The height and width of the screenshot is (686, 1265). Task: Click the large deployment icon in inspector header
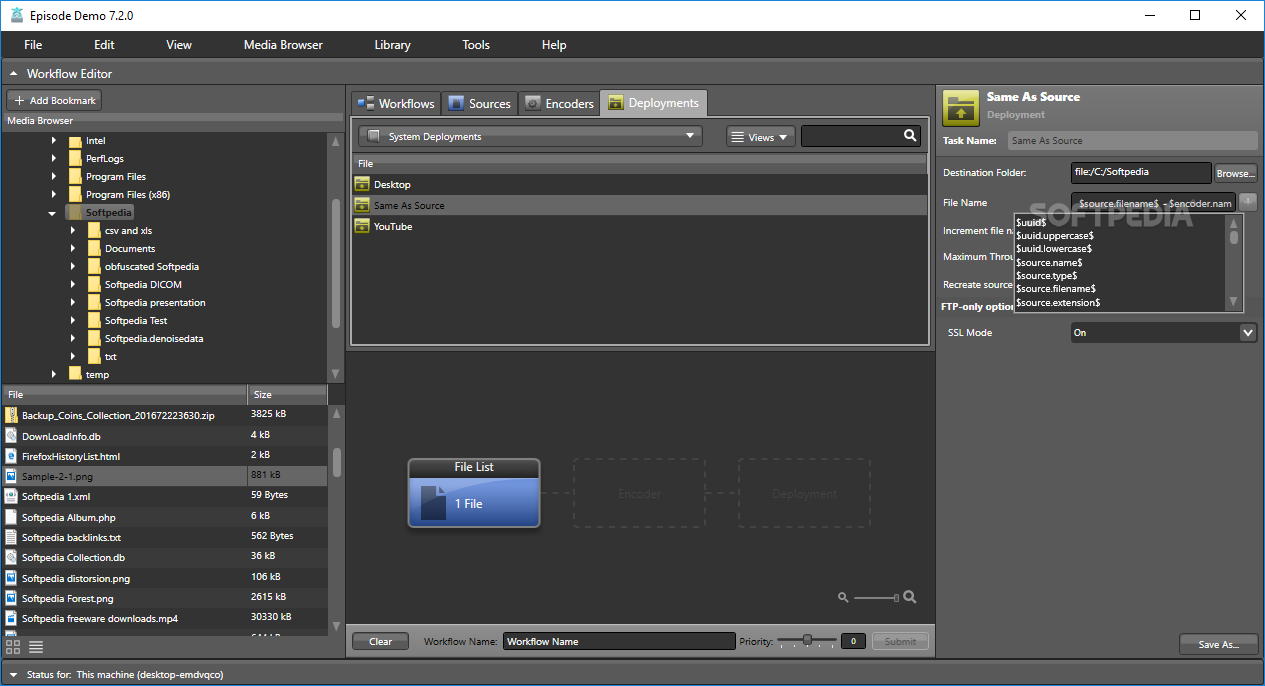click(x=961, y=108)
